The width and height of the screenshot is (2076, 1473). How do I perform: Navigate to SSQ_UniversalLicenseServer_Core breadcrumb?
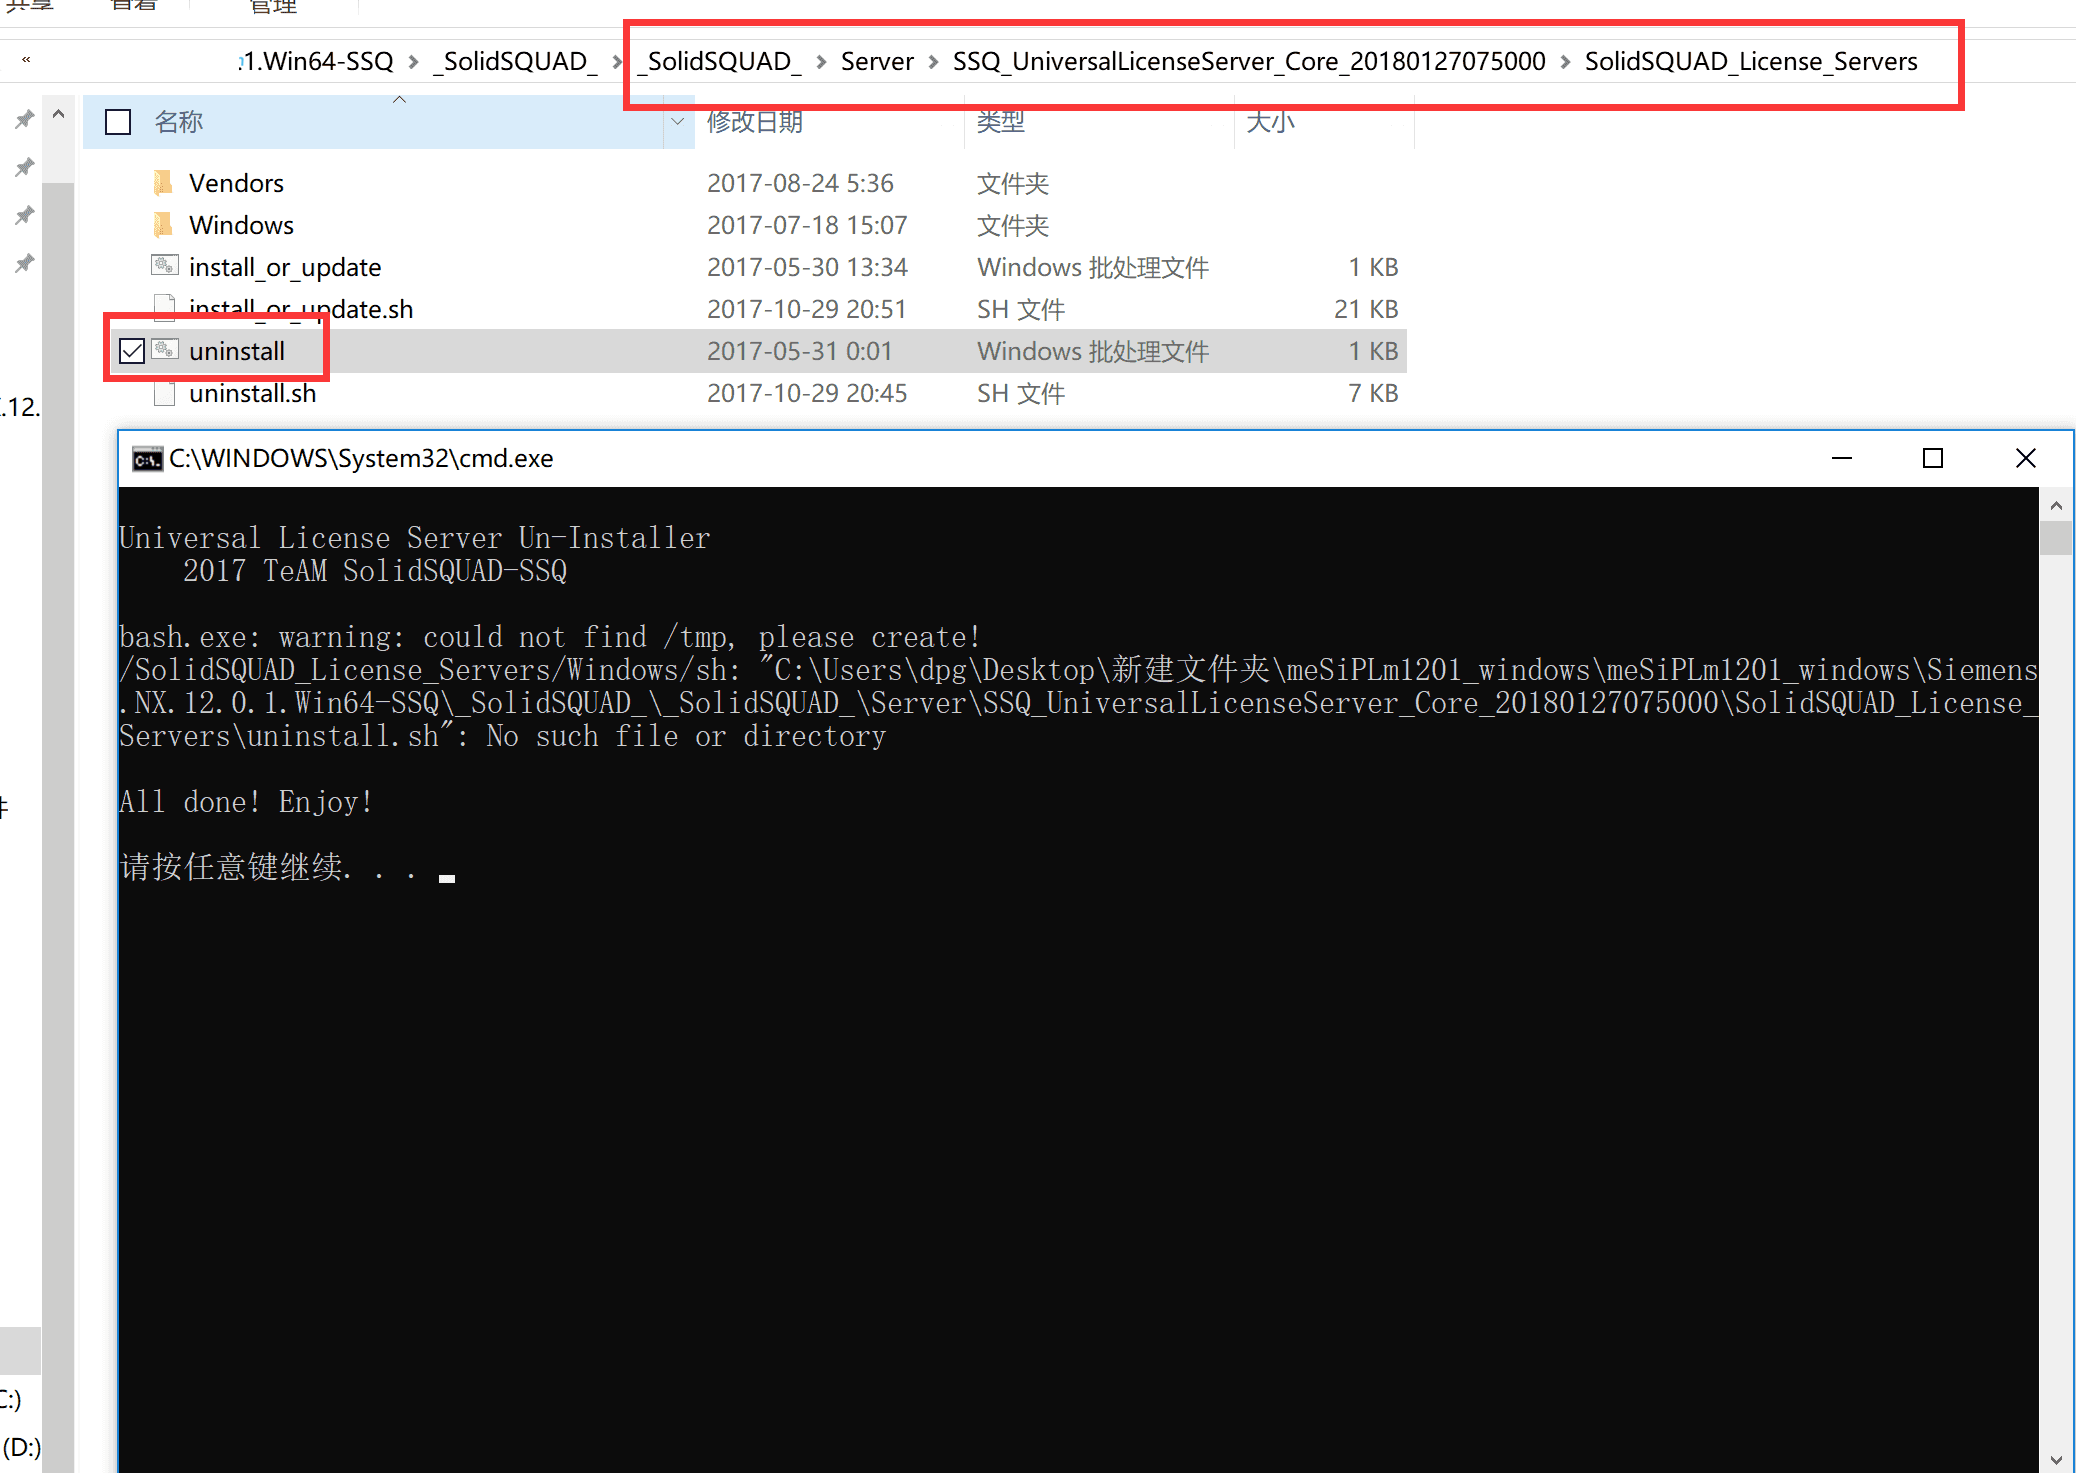coord(1248,62)
